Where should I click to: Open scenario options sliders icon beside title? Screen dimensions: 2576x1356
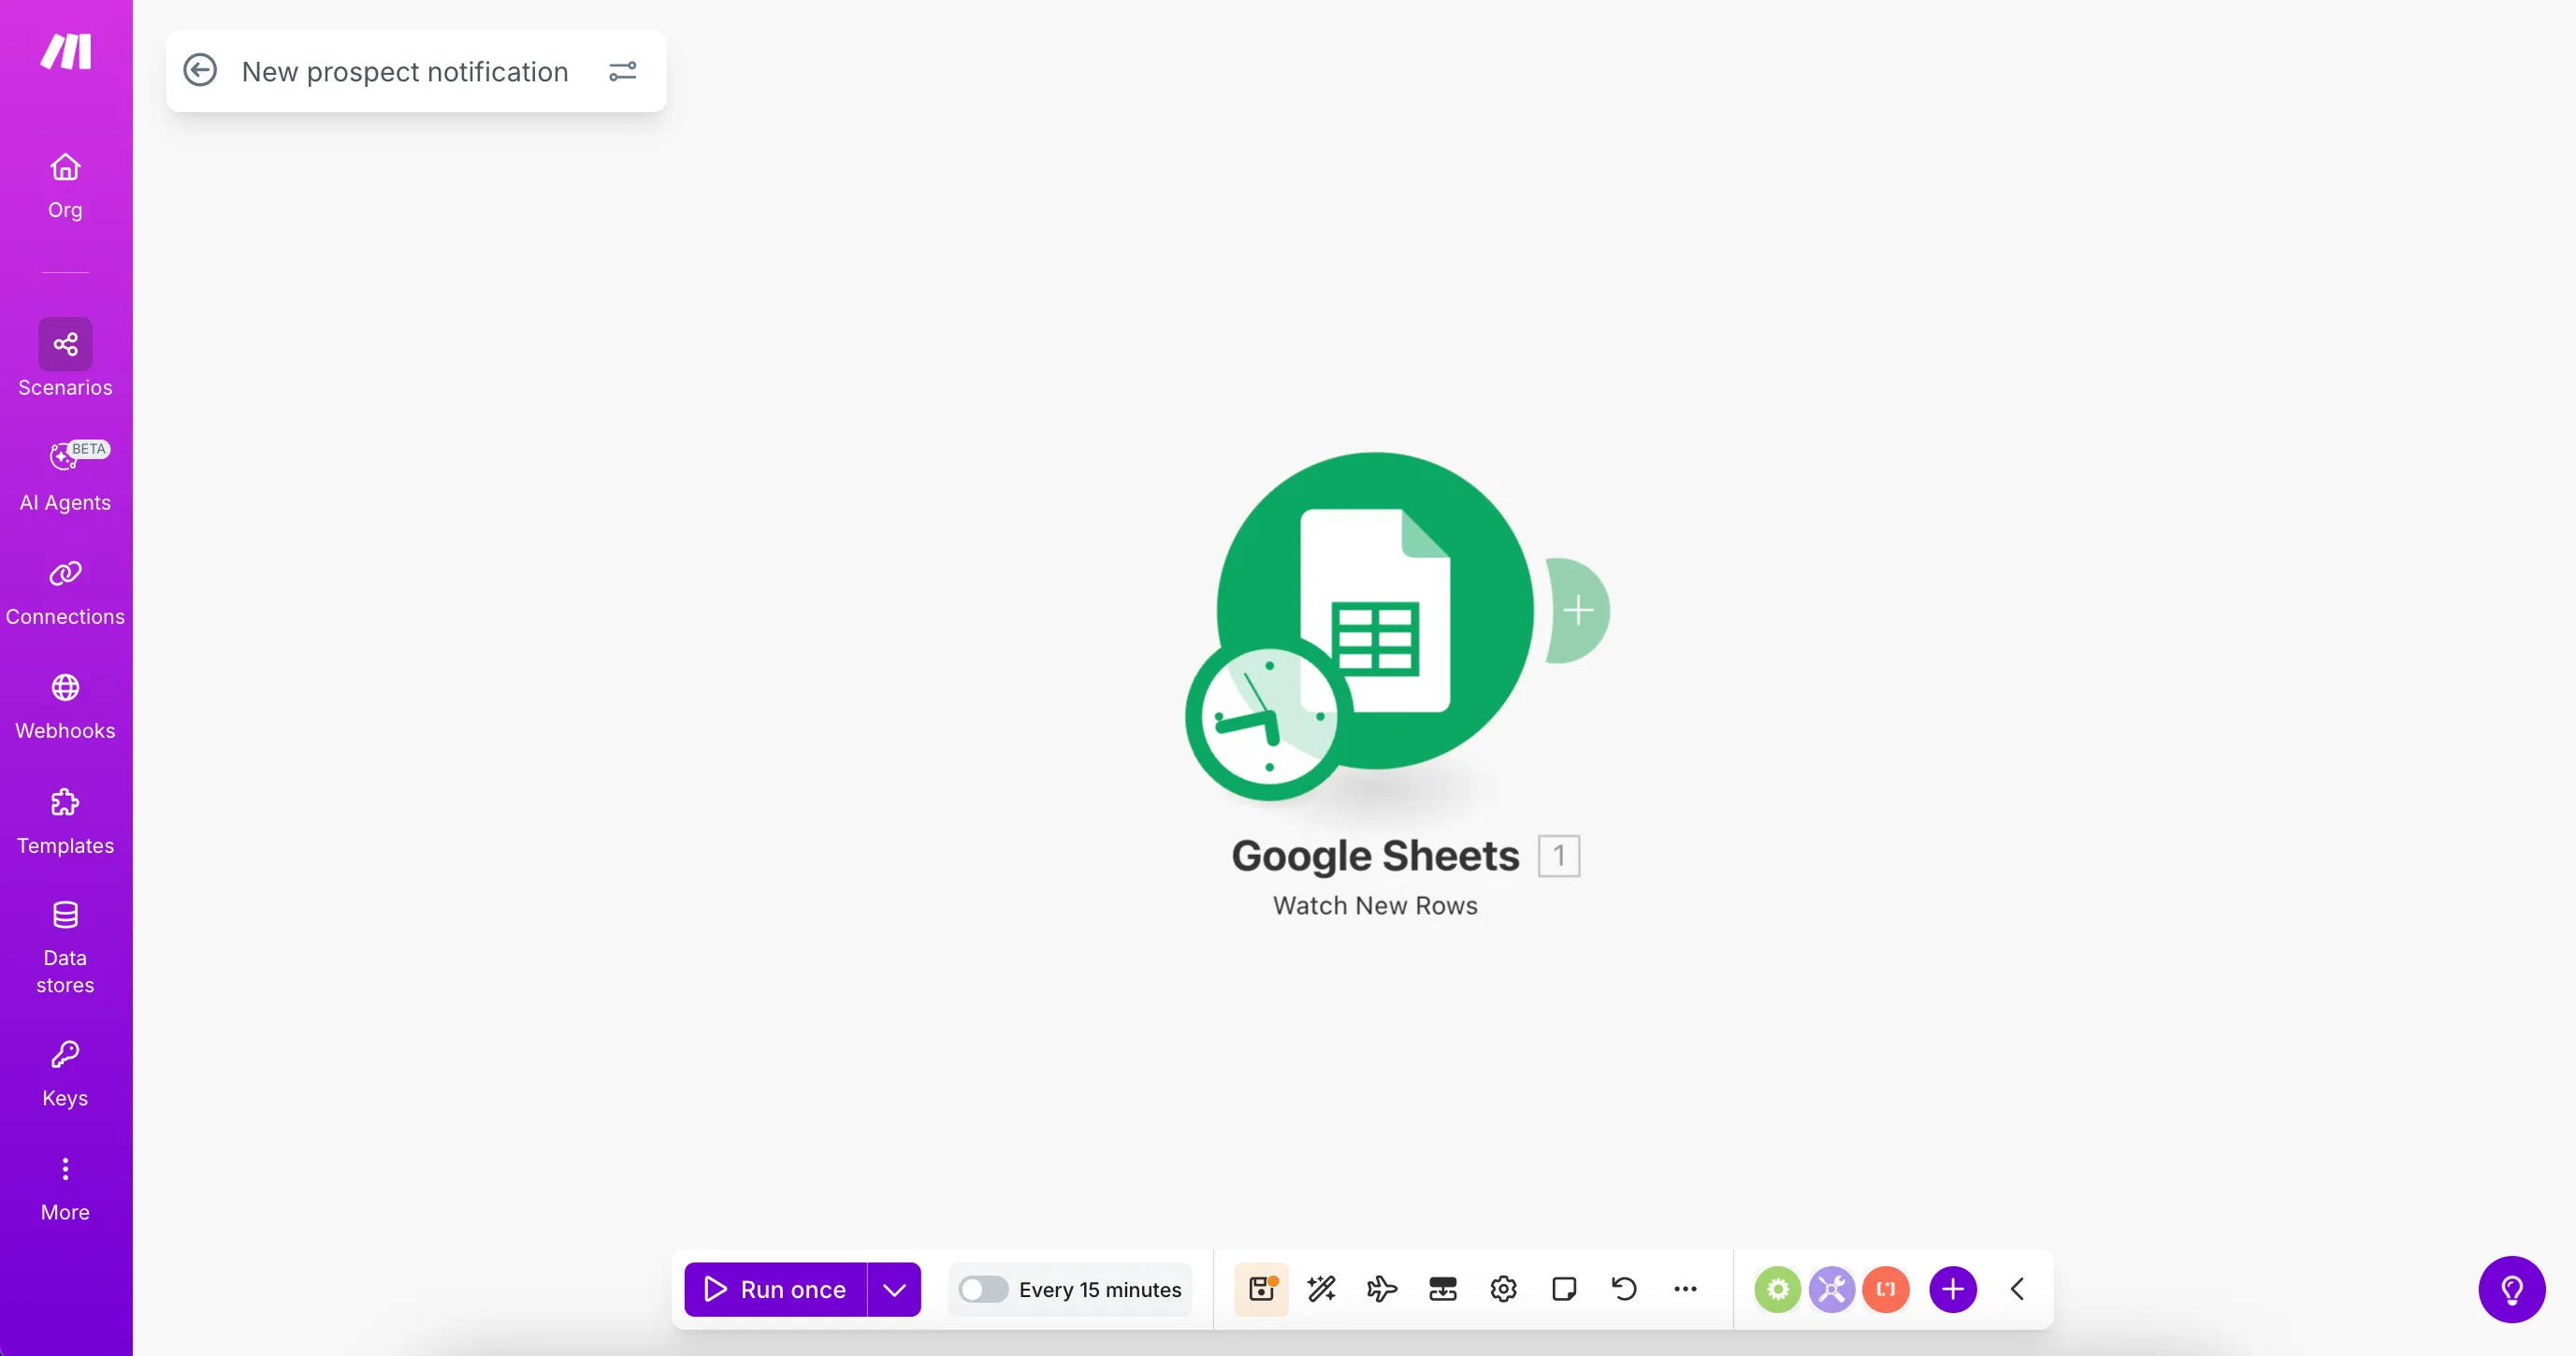pyautogui.click(x=622, y=71)
